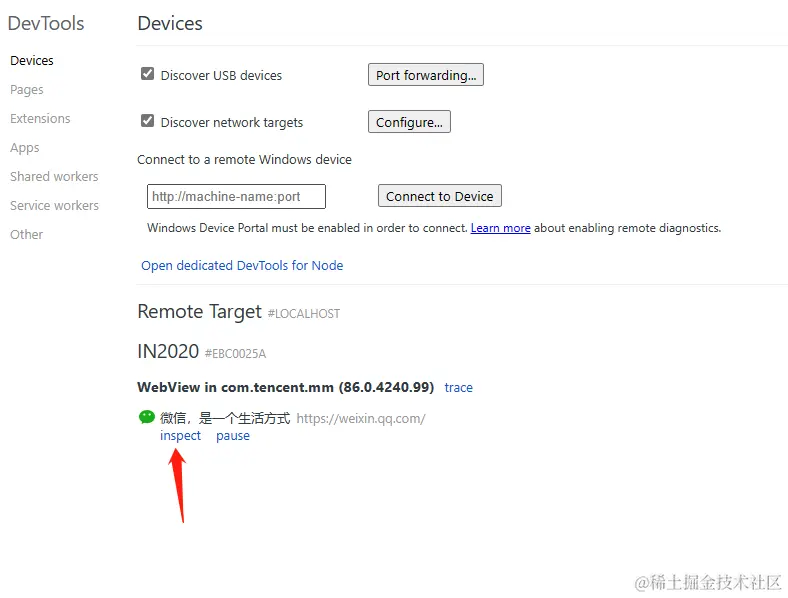788x598 pixels.
Task: Click the Port forwarding button
Action: point(426,75)
